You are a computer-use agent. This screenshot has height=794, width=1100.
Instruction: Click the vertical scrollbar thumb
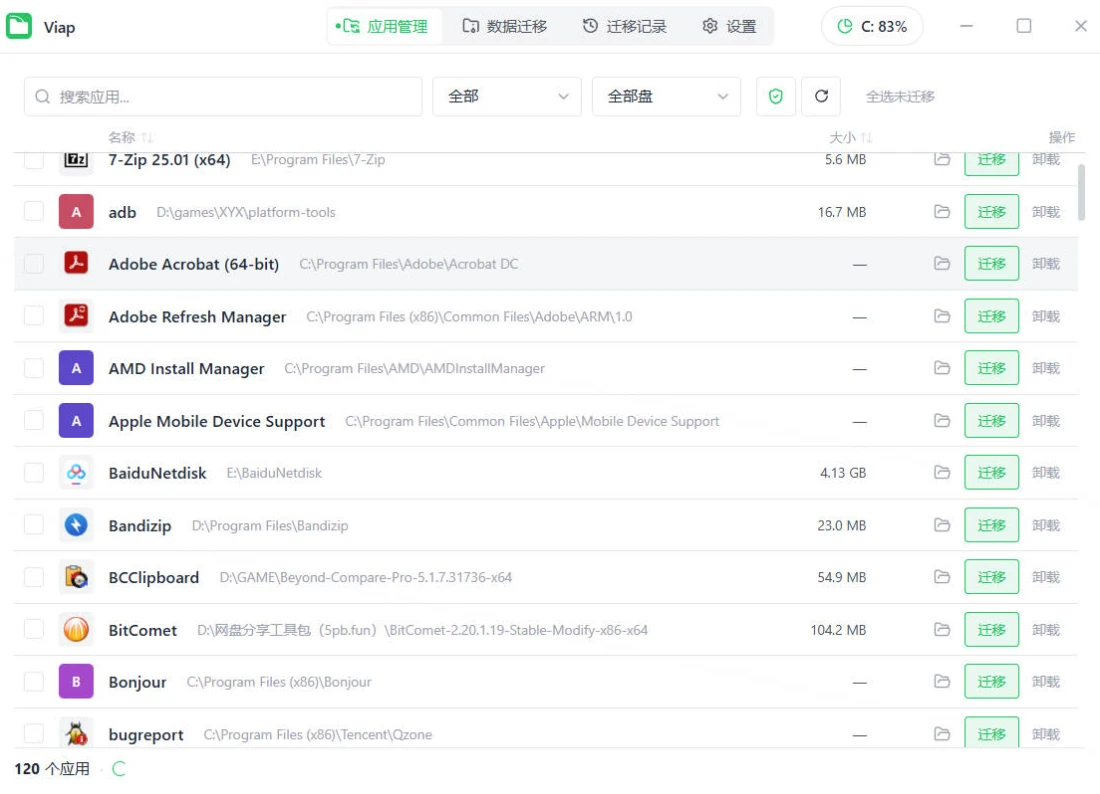[1081, 192]
